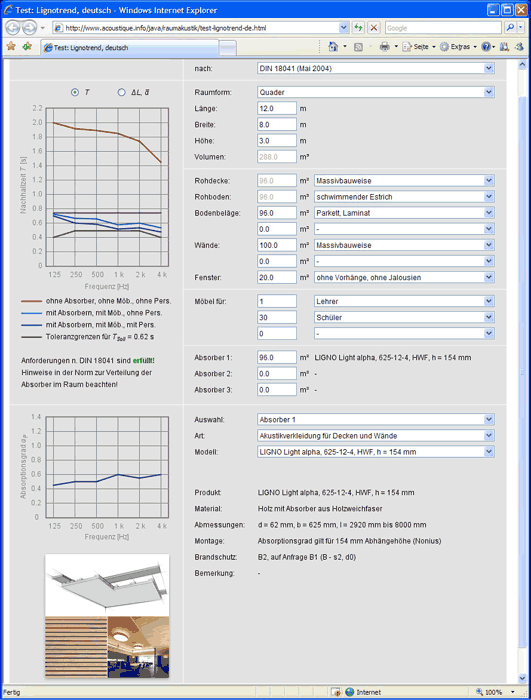Screen dimensions: 531x700
Task: Click the Home toolbar icon
Action: point(333,46)
